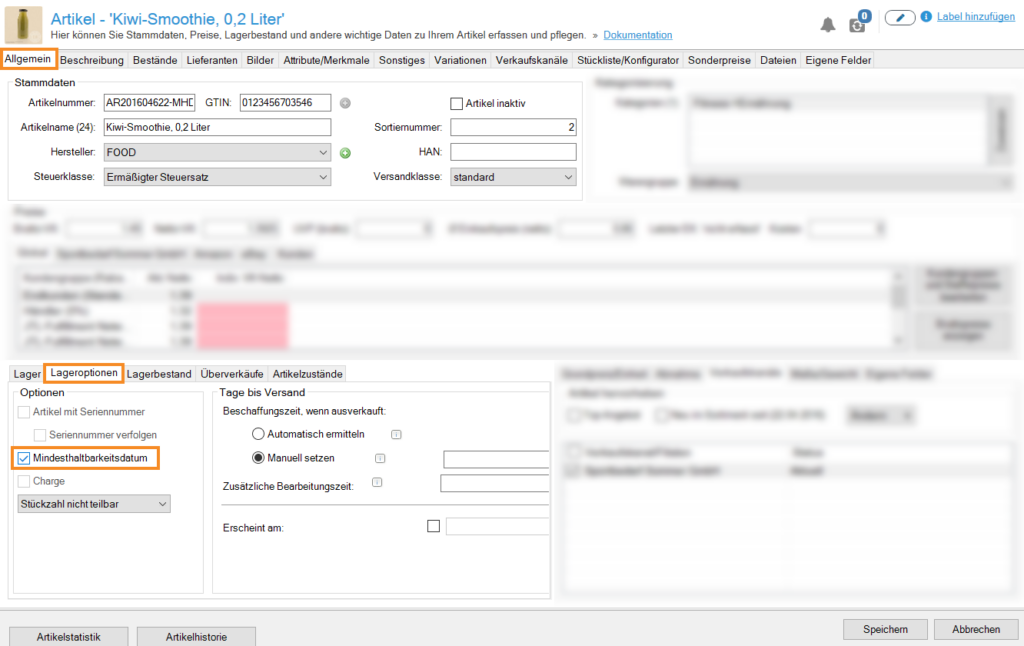
Task: Add a manufacturer with the green plus icon
Action: coord(345,153)
